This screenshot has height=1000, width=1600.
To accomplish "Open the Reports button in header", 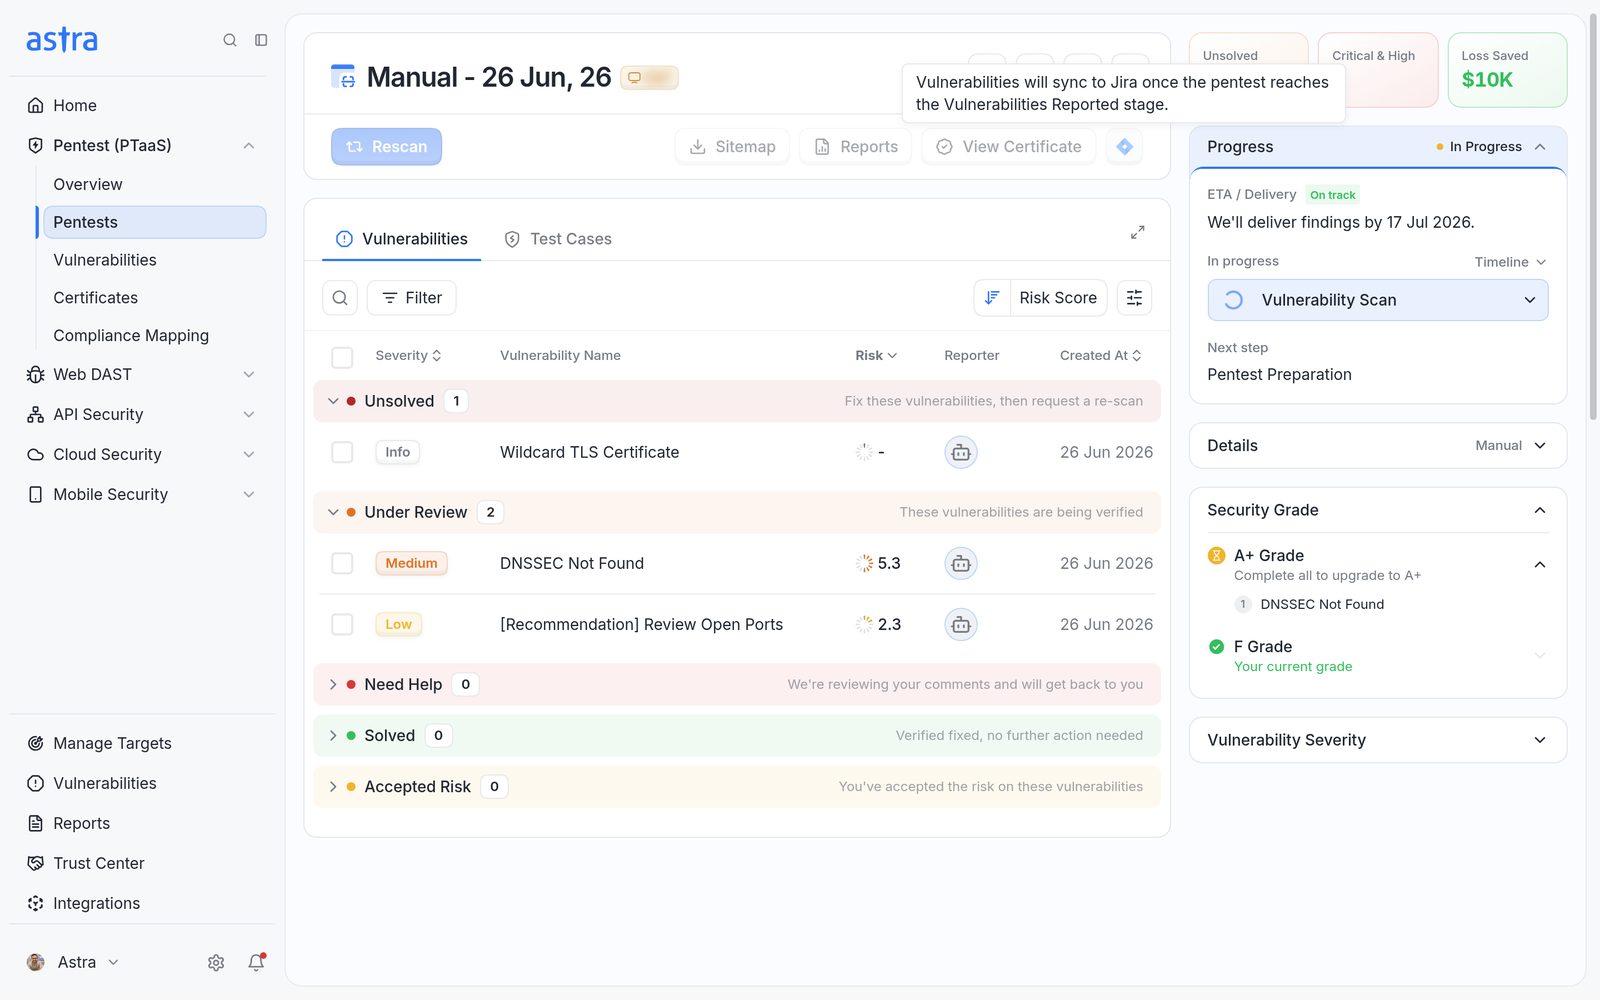I will click(x=855, y=146).
